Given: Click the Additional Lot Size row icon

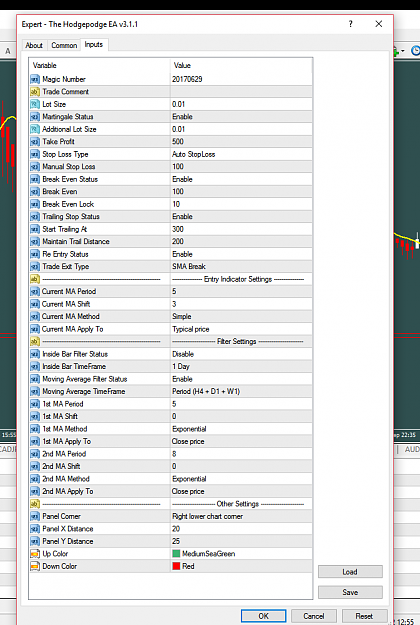Looking at the screenshot, I should (x=35, y=129).
